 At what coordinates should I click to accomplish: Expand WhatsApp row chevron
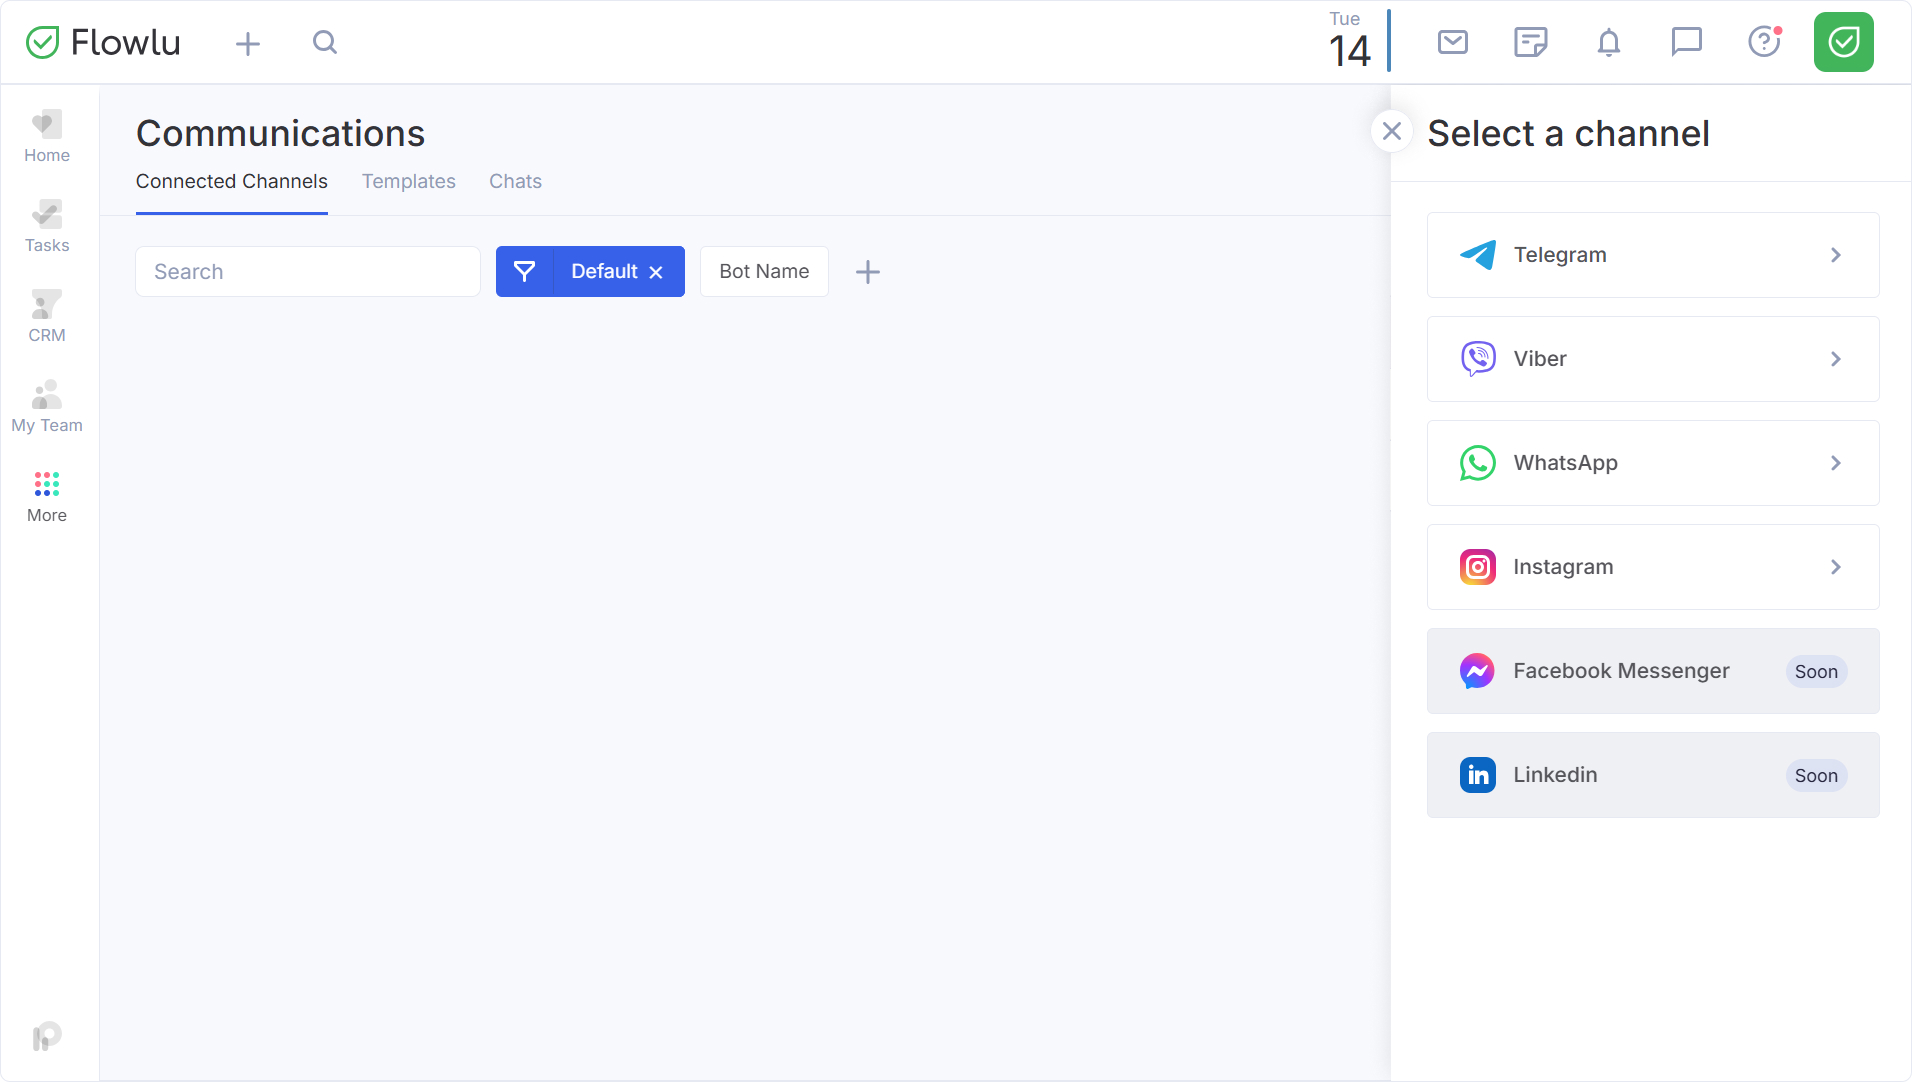(1836, 463)
